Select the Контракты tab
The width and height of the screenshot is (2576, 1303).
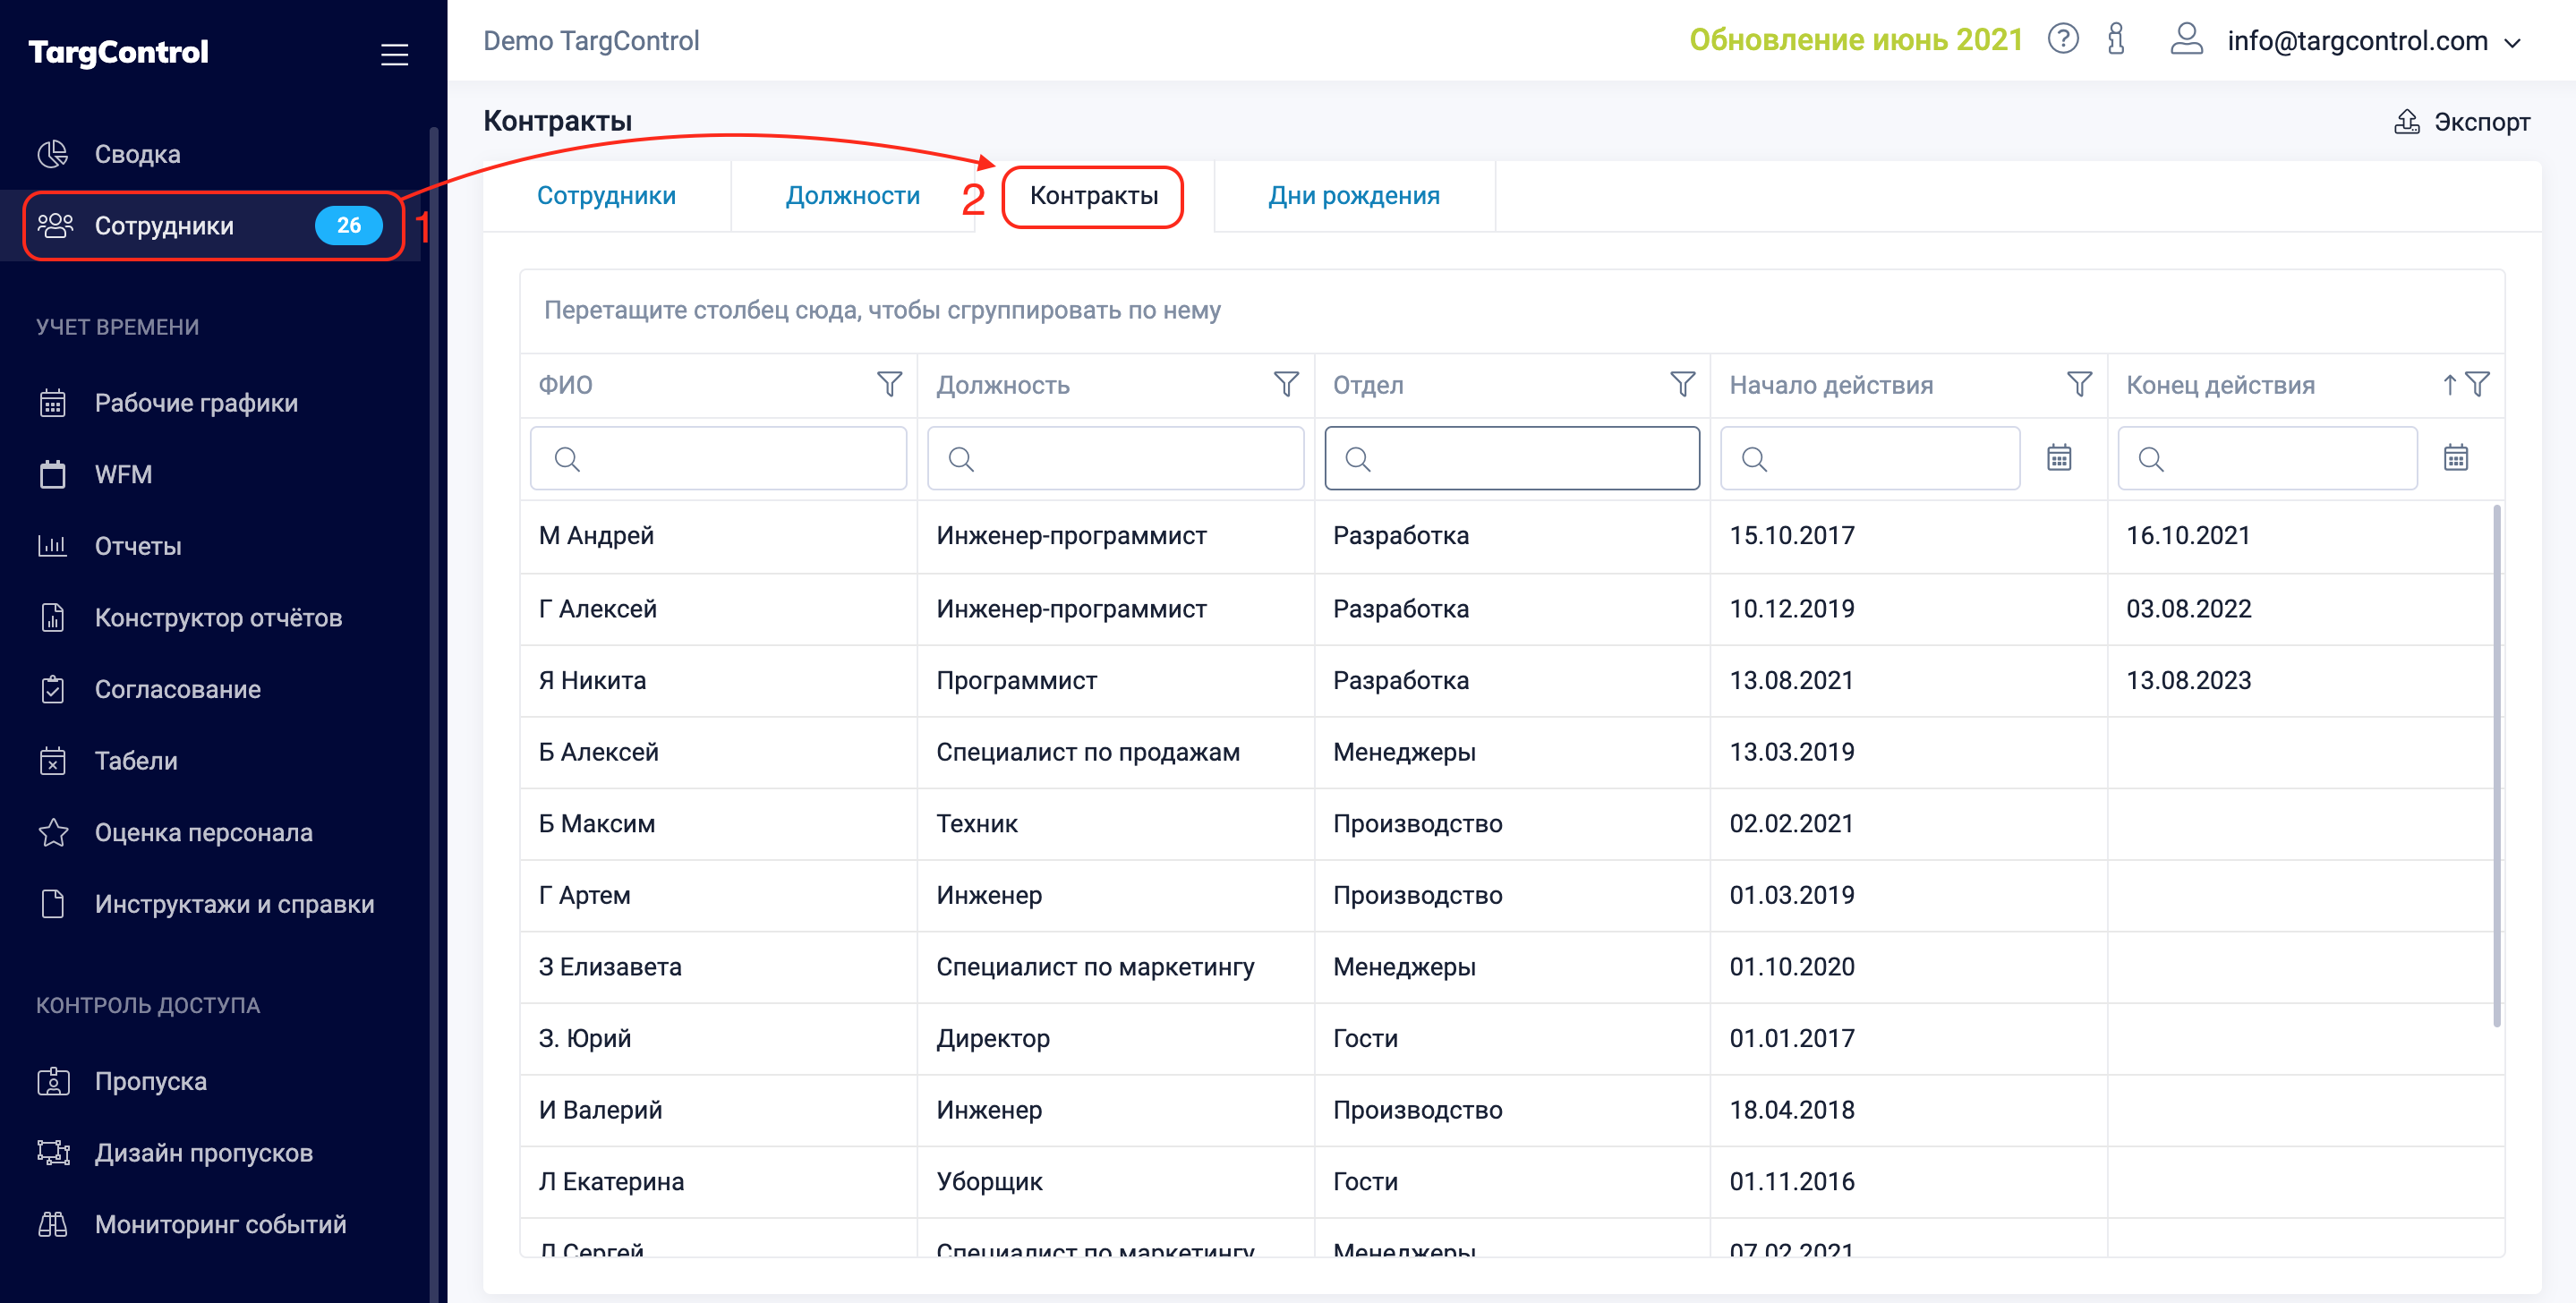(1093, 196)
